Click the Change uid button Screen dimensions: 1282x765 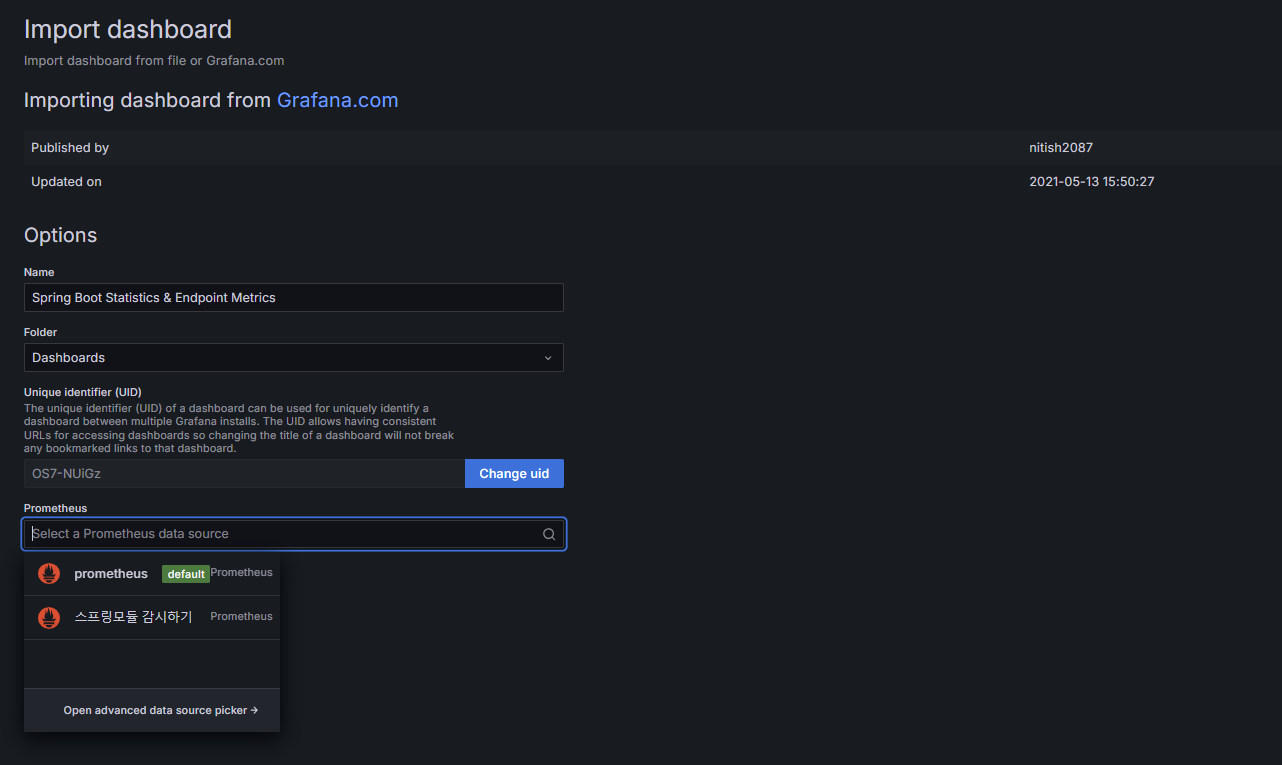click(514, 474)
